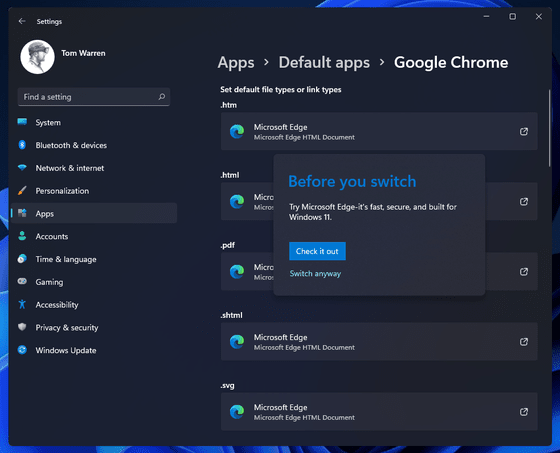Click the .svg file type label
This screenshot has height=453, width=560.
coord(228,385)
